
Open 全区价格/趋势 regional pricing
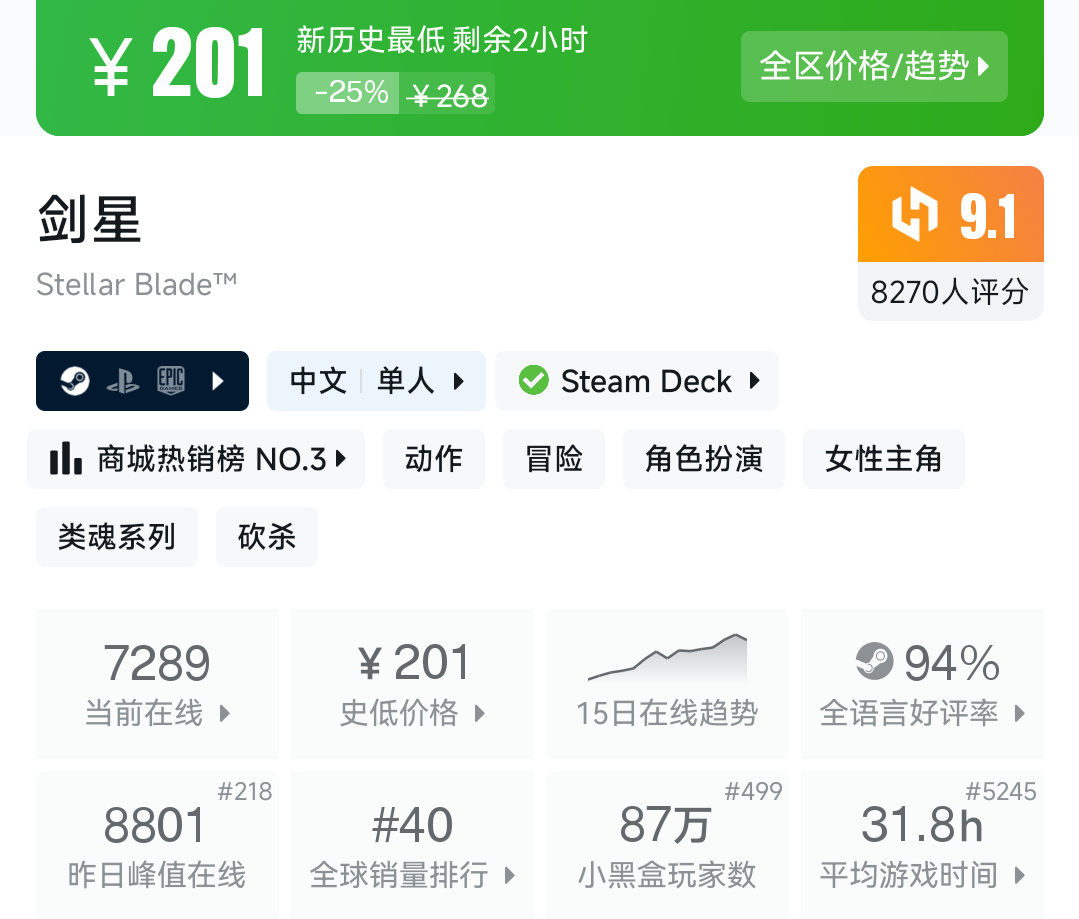click(x=874, y=67)
